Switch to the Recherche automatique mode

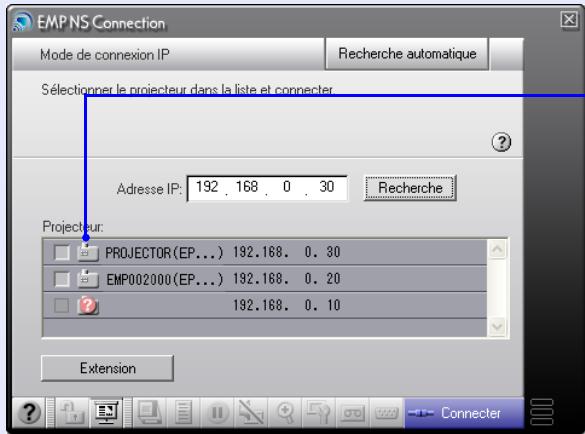click(x=407, y=54)
